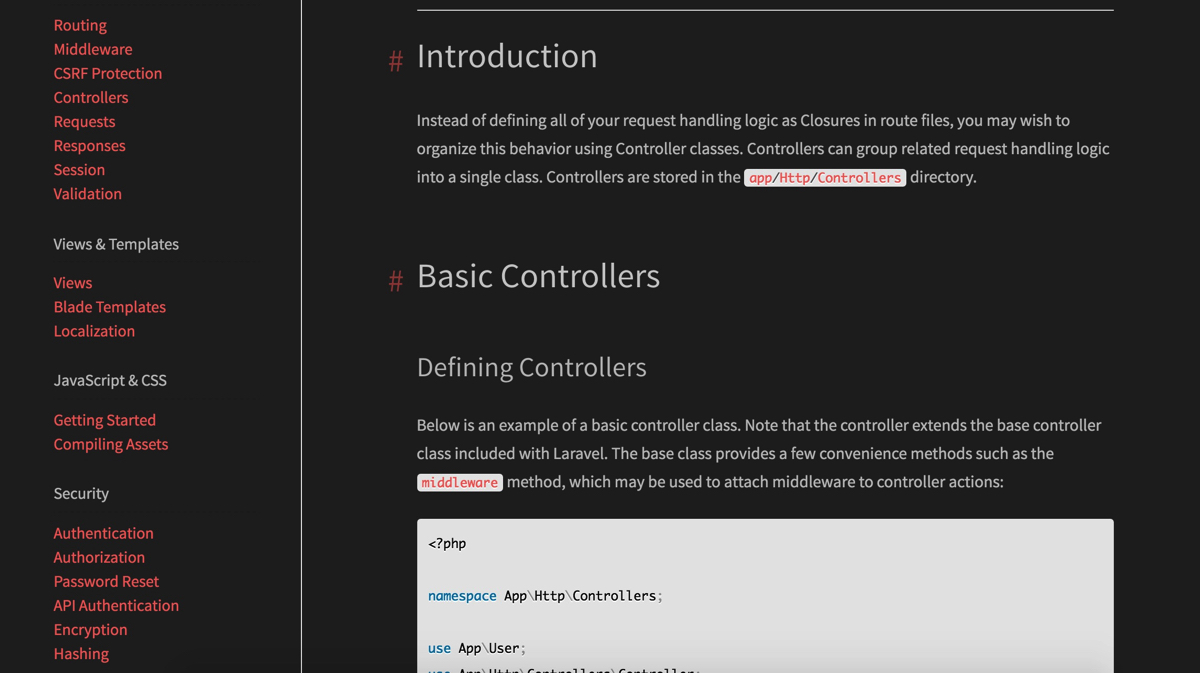Image resolution: width=1200 pixels, height=673 pixels.
Task: Go to the Requests page
Action: pos(84,121)
